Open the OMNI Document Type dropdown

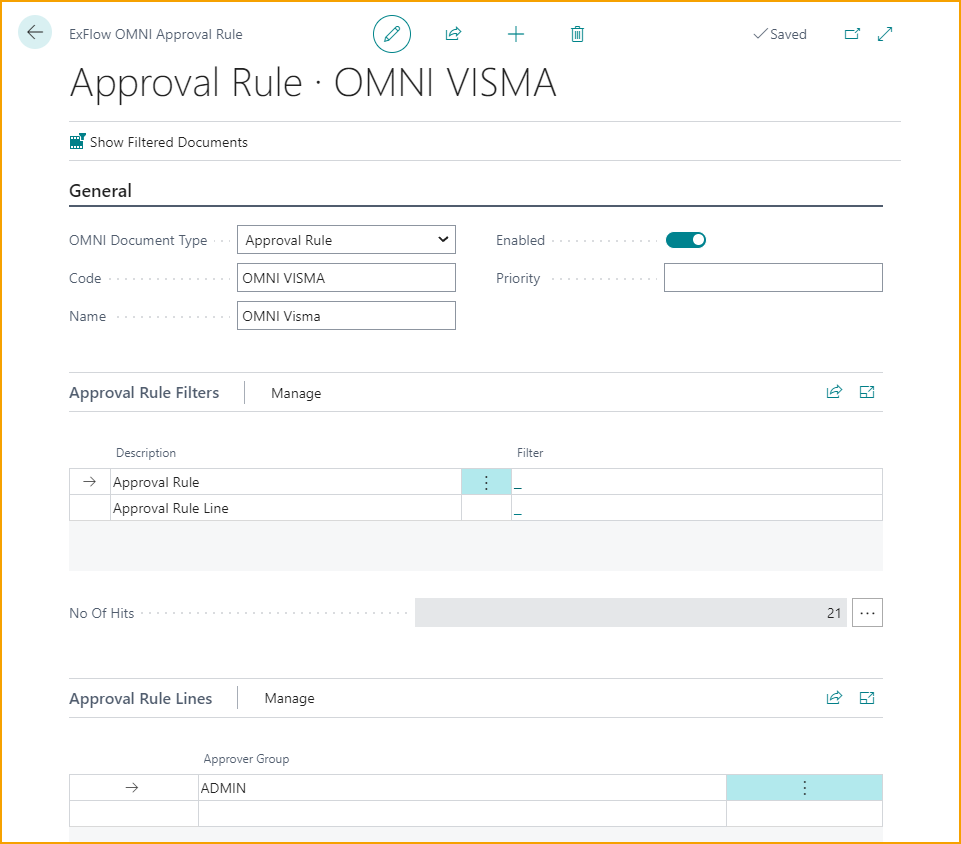443,239
